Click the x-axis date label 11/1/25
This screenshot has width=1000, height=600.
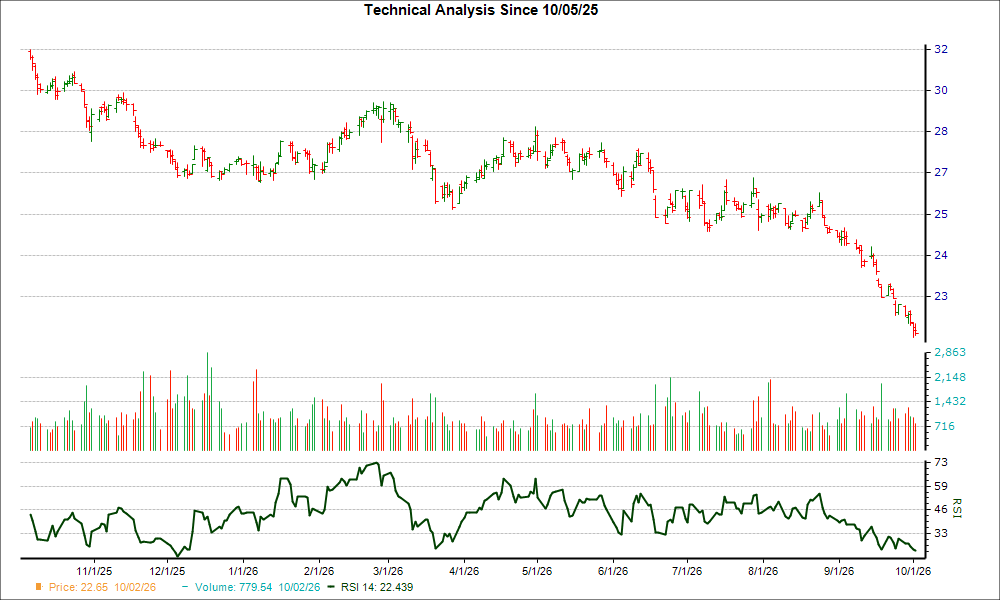(x=94, y=571)
